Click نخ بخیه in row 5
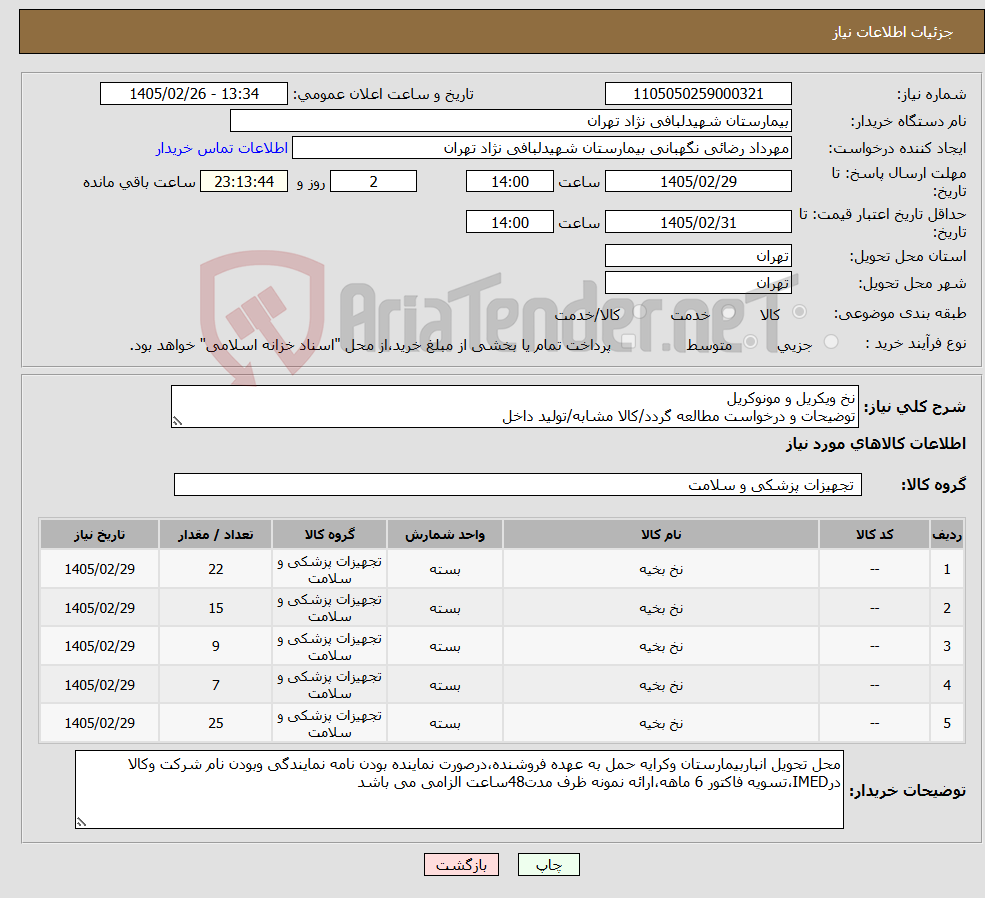985x898 pixels. tap(661, 724)
